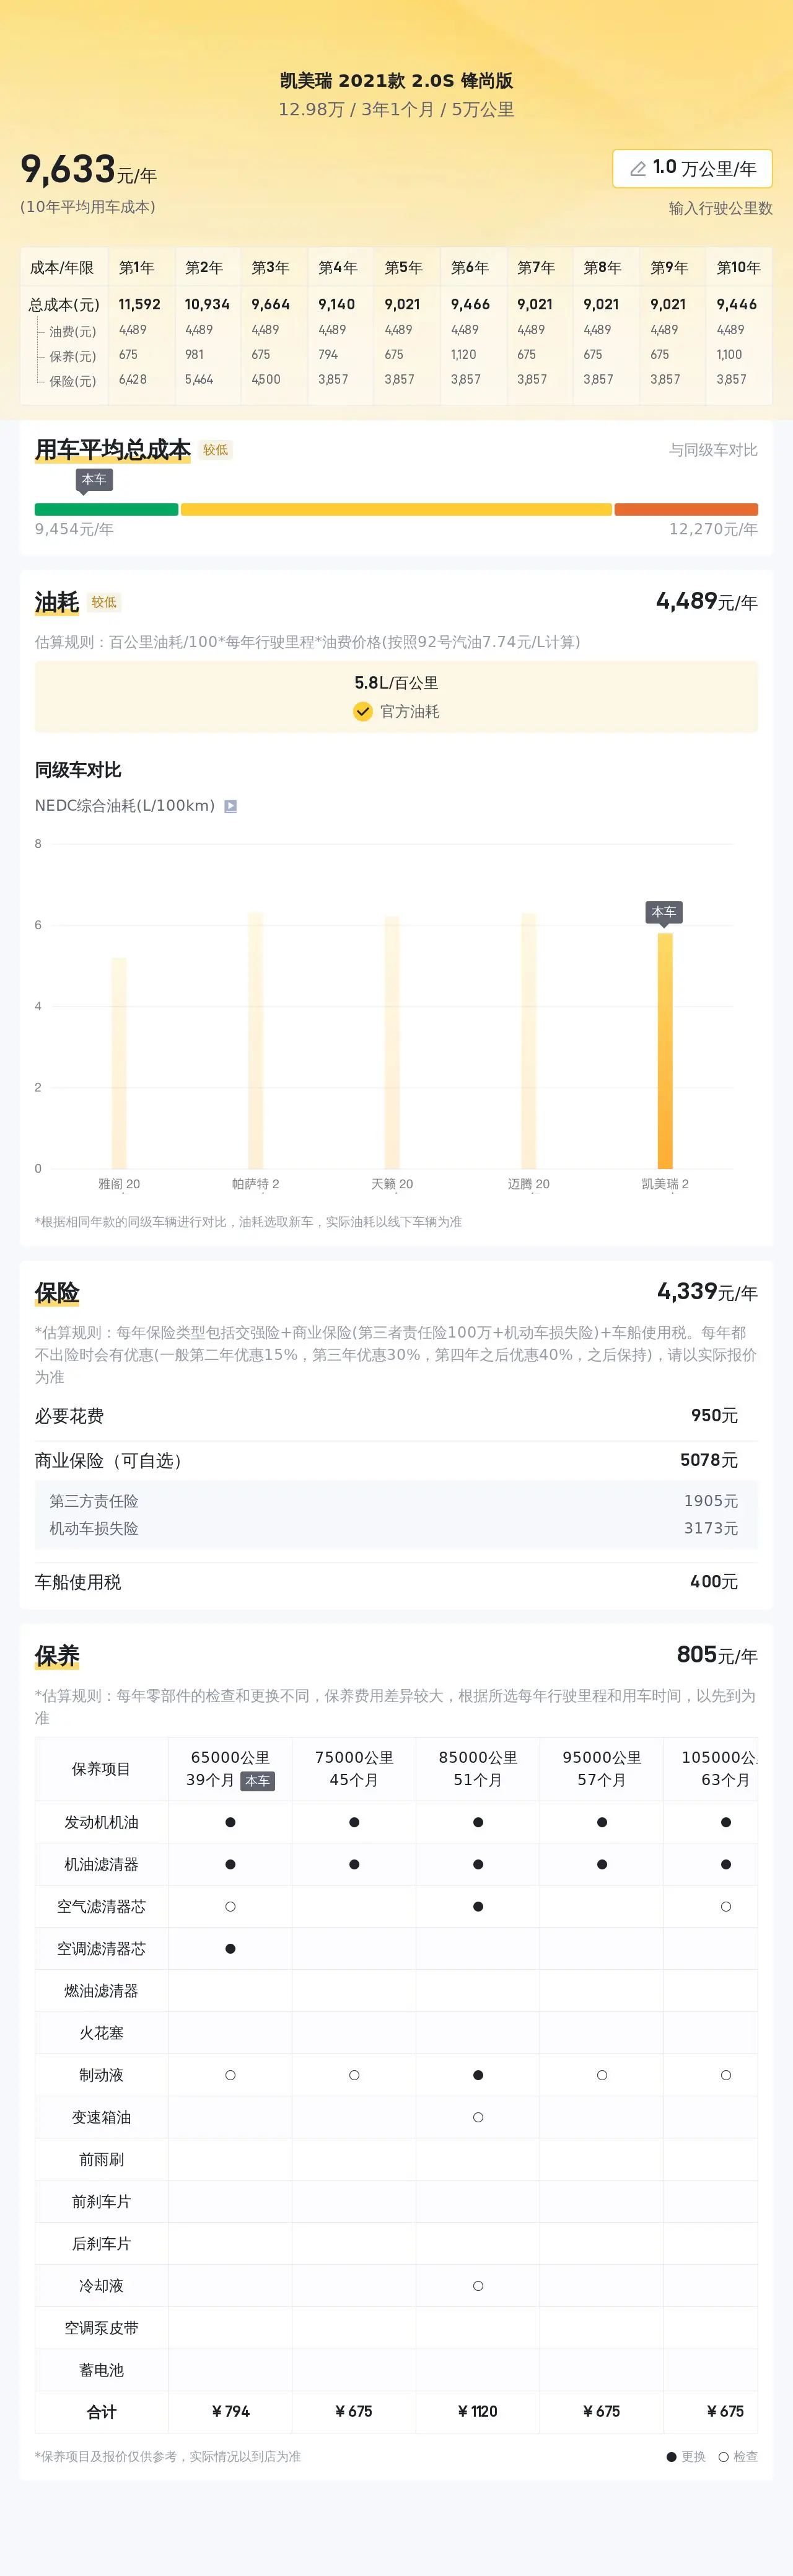
Task: Click the 第三方责任险 1905元 row
Action: tap(396, 1501)
